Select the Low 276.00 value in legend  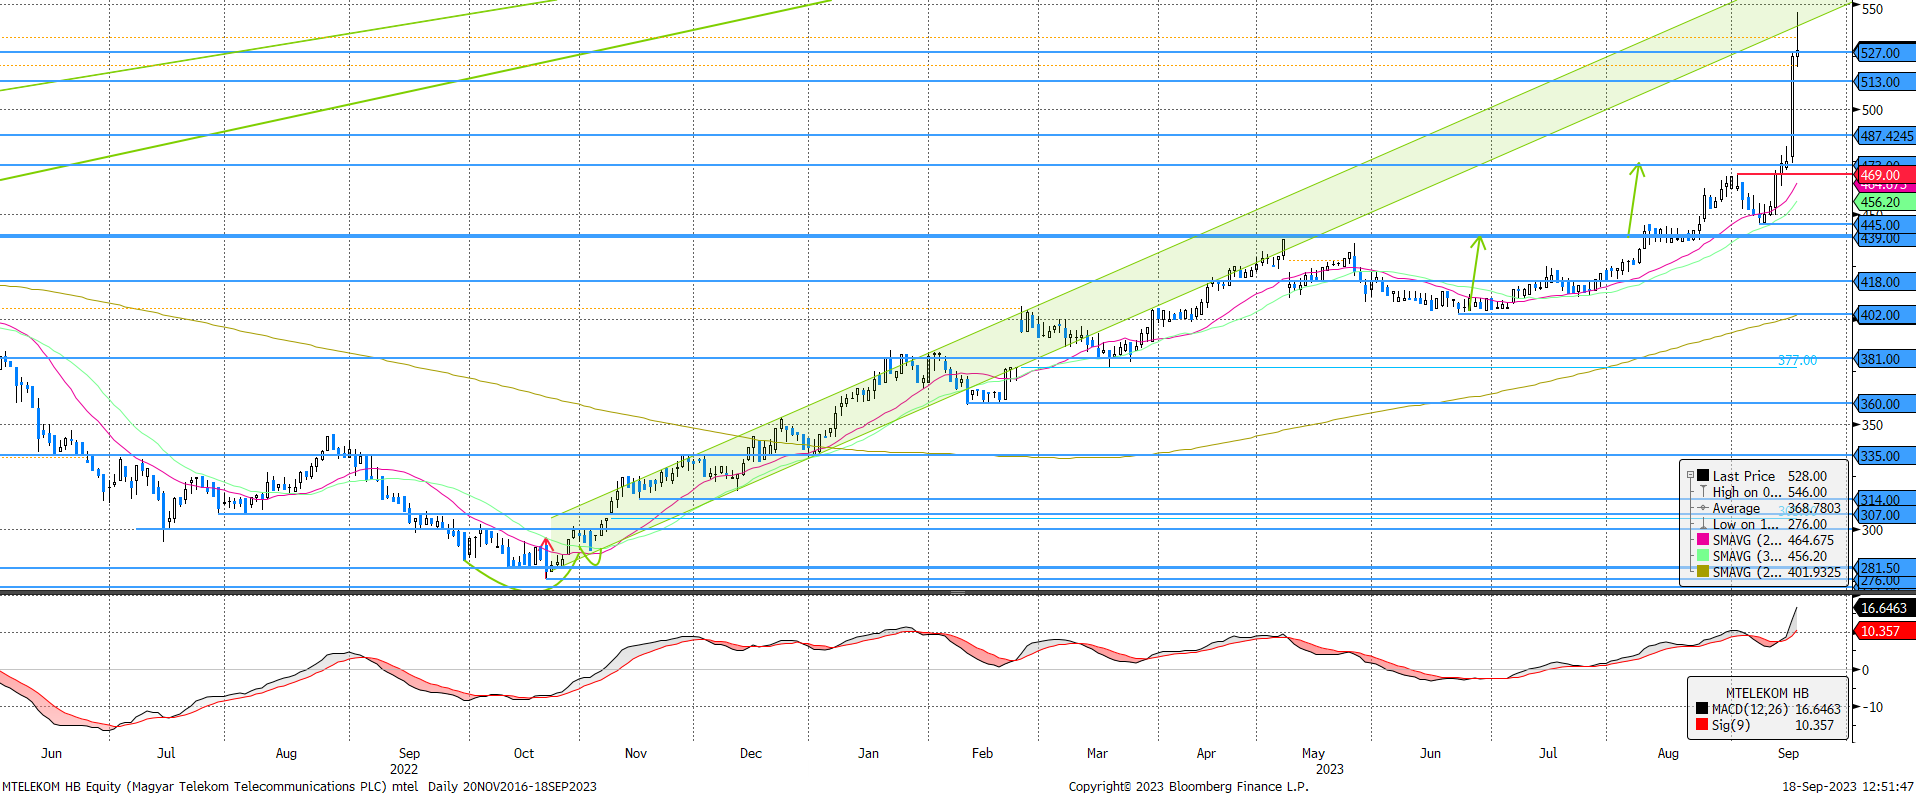click(1807, 524)
